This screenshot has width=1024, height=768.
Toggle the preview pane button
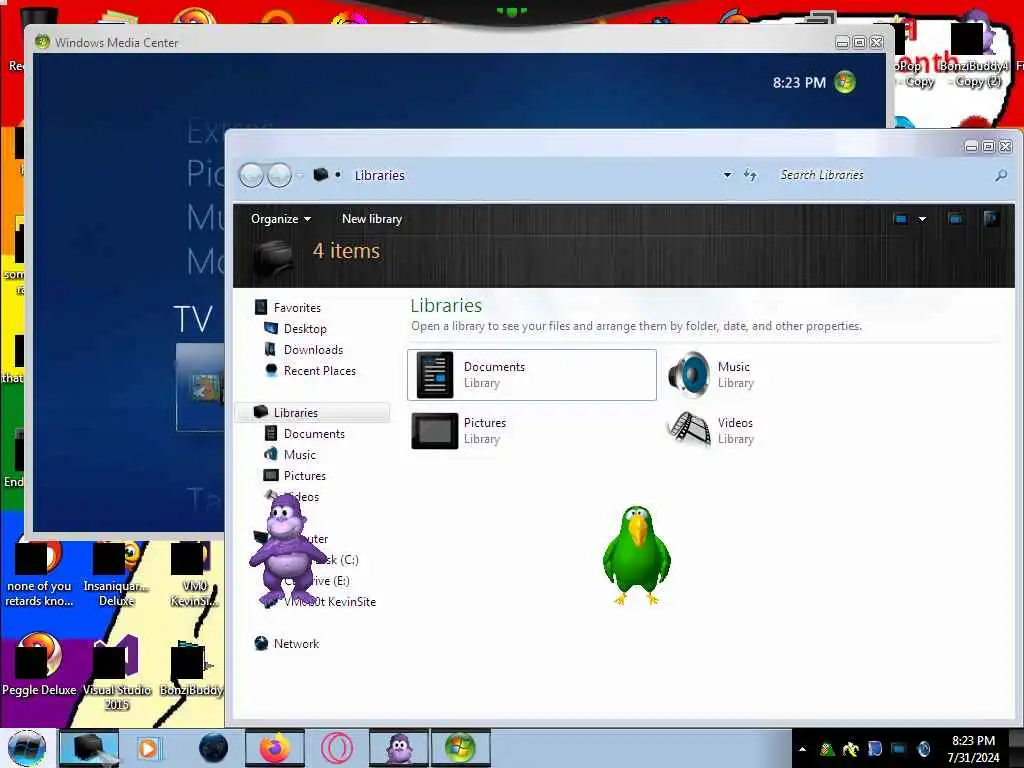tap(955, 219)
